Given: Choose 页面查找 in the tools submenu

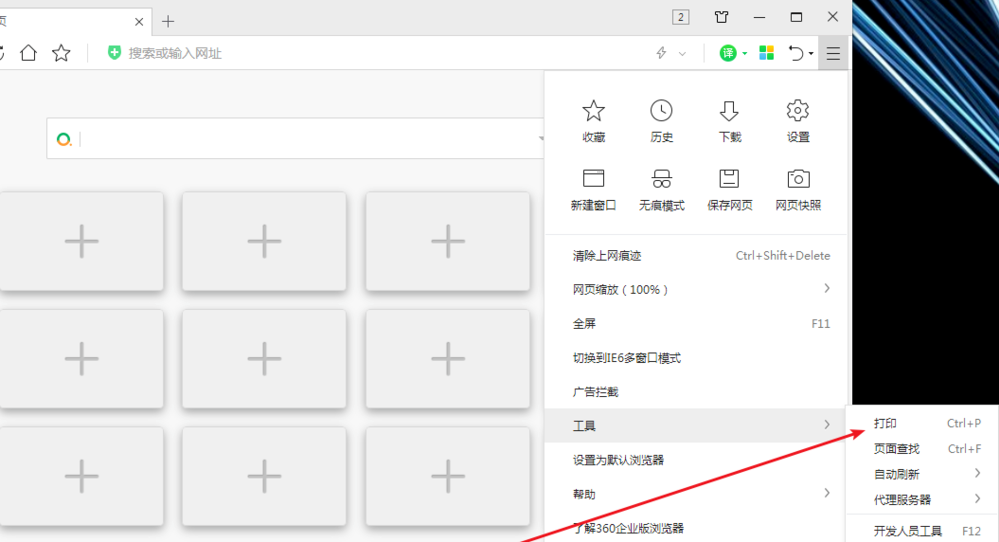Looking at the screenshot, I should coord(922,449).
